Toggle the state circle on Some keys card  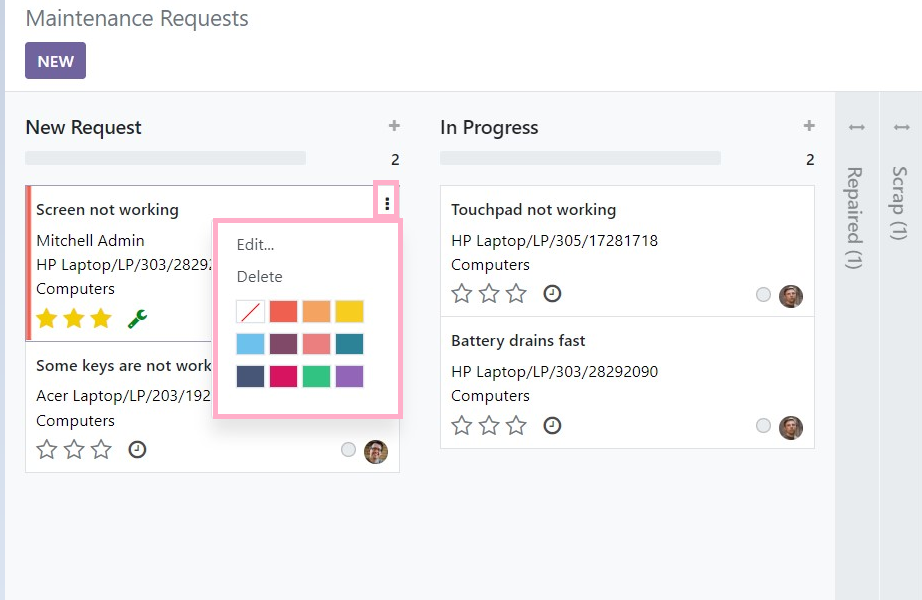point(348,450)
